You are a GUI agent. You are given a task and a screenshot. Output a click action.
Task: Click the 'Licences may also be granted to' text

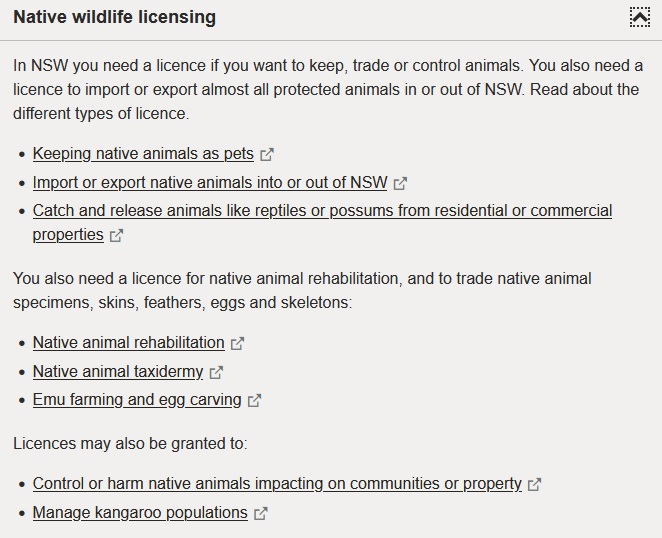(x=130, y=443)
